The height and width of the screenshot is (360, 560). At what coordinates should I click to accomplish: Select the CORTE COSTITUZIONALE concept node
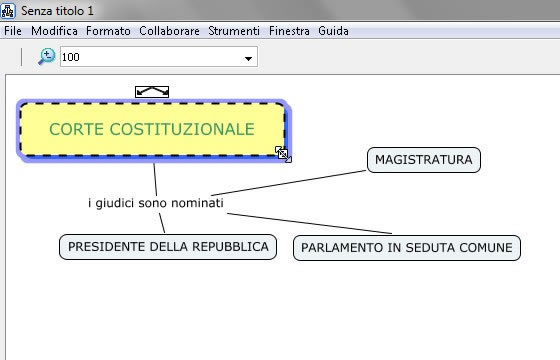click(x=152, y=129)
